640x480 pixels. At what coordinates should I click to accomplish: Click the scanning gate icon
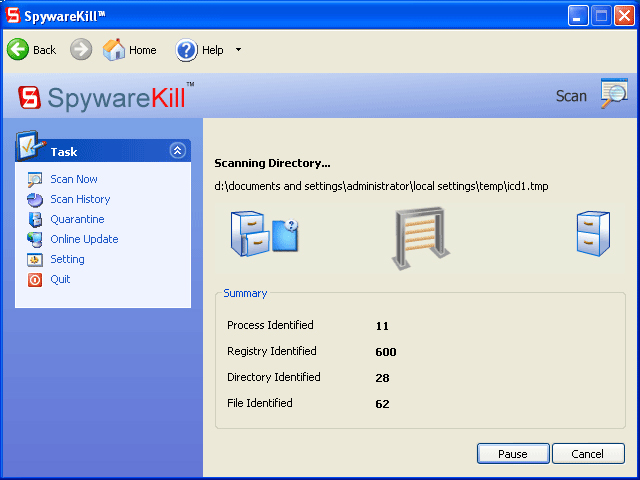pyautogui.click(x=420, y=238)
